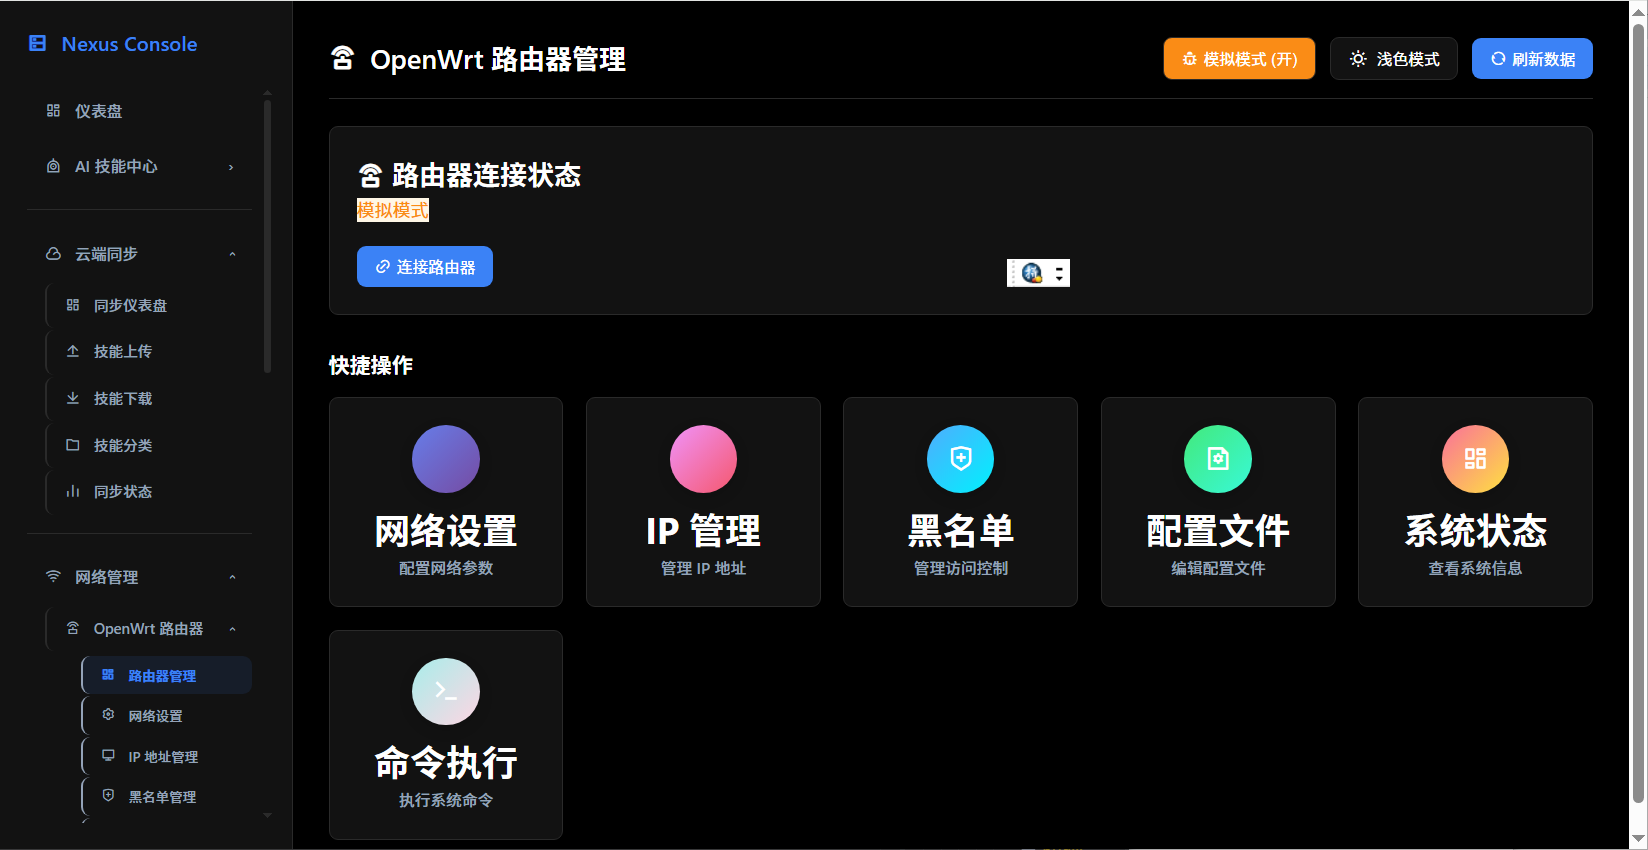Click the router icon beside 路由器连接状态

[x=370, y=176]
